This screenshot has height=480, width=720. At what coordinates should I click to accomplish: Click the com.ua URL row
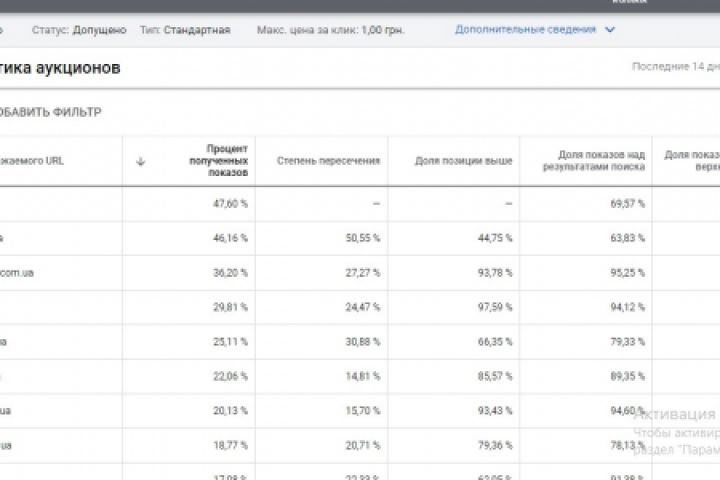pos(17,273)
